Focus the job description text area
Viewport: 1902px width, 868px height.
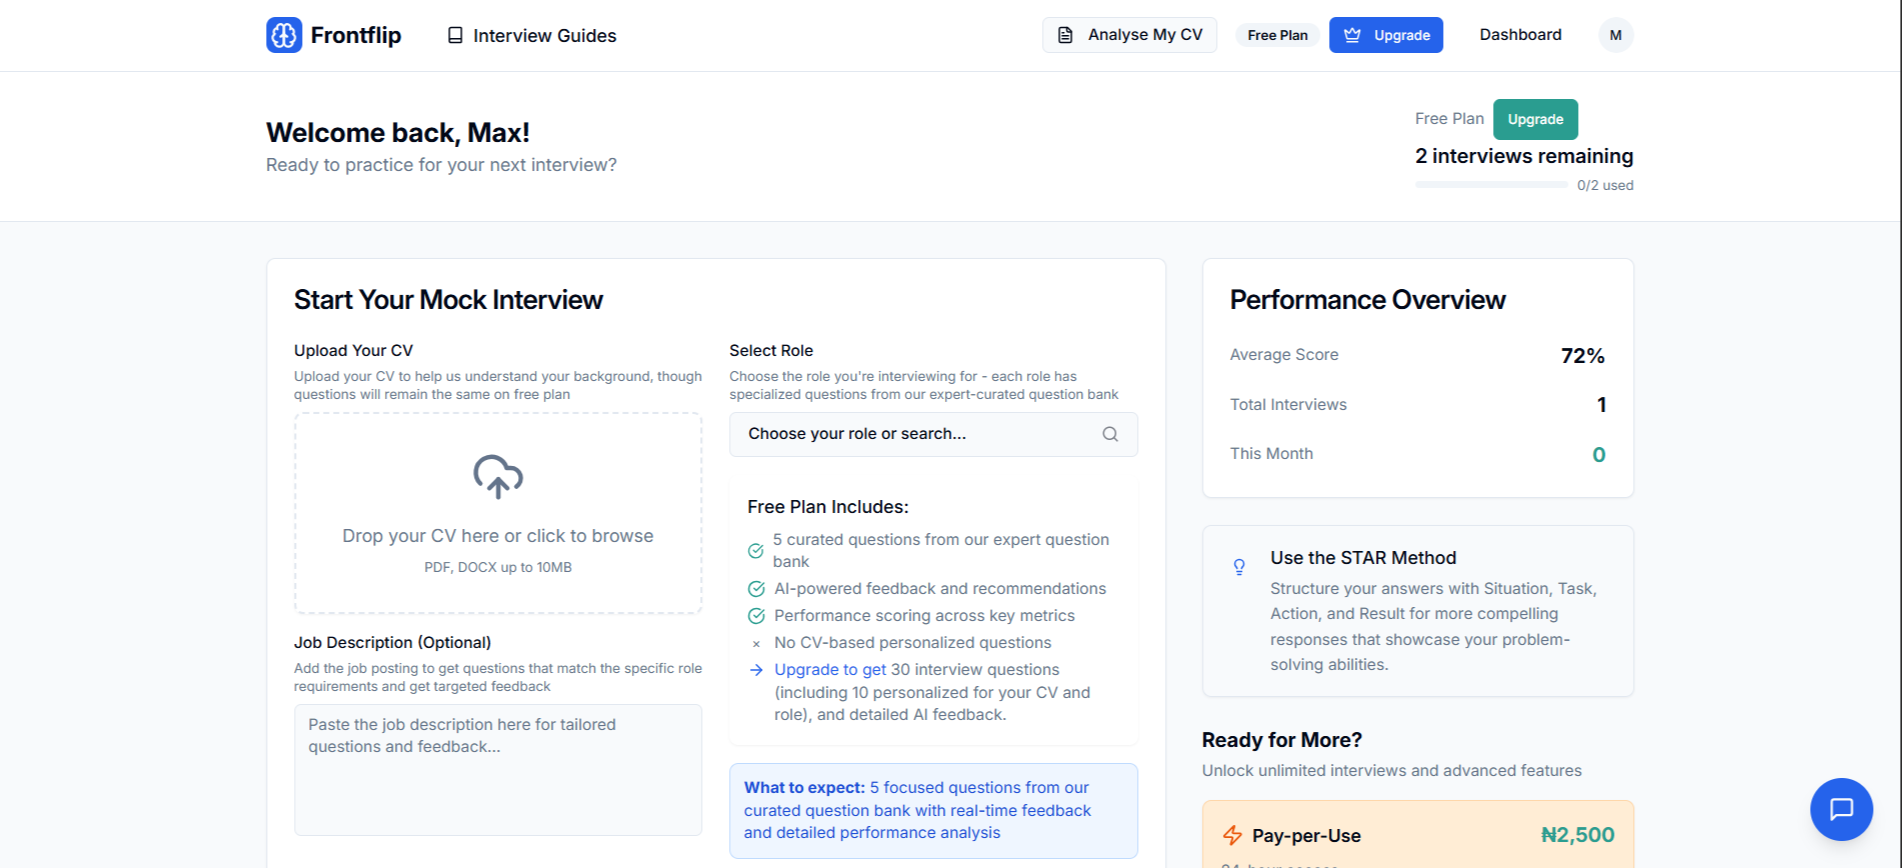[x=498, y=770]
